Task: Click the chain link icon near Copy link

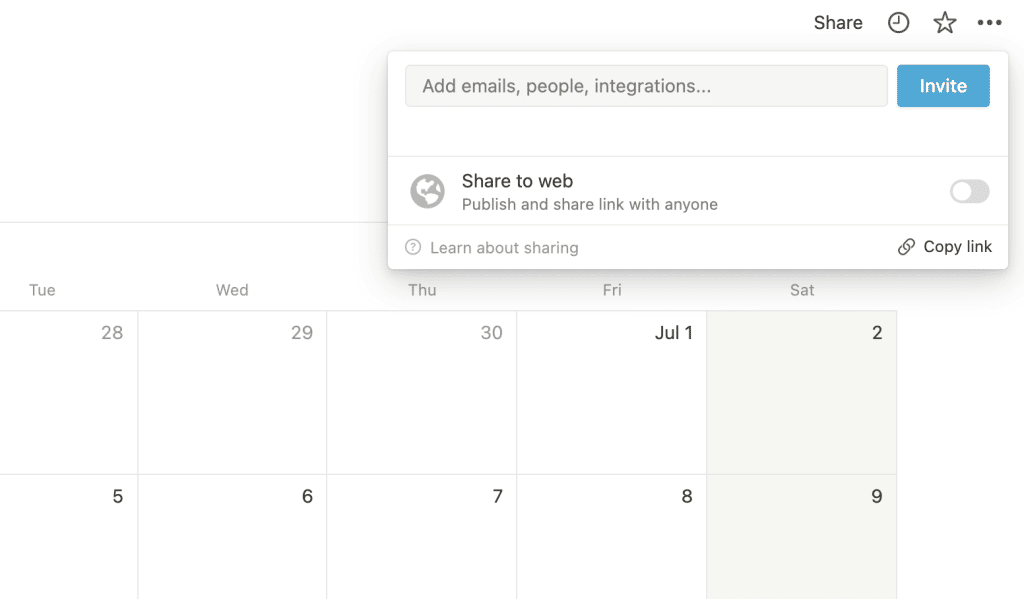Action: pyautogui.click(x=906, y=247)
